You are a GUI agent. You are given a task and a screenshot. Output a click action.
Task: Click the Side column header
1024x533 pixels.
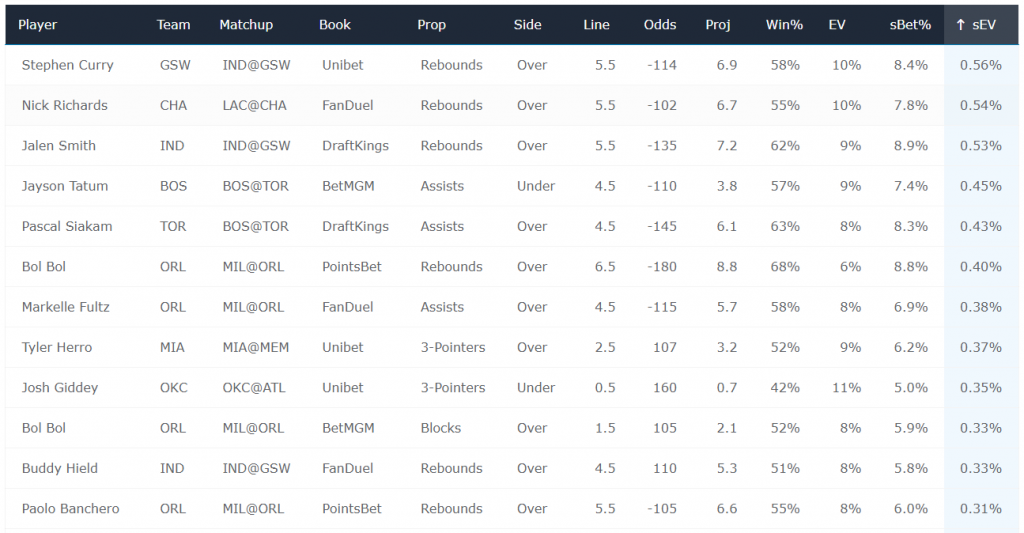point(527,25)
